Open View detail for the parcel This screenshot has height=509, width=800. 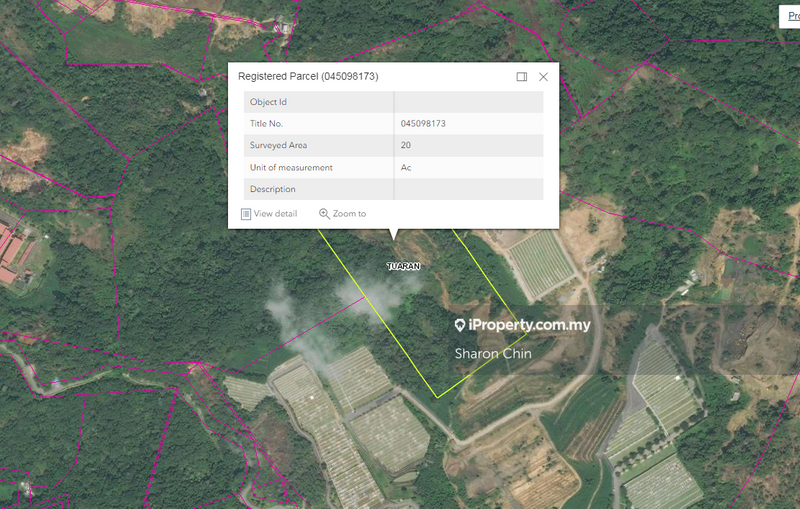(x=270, y=214)
